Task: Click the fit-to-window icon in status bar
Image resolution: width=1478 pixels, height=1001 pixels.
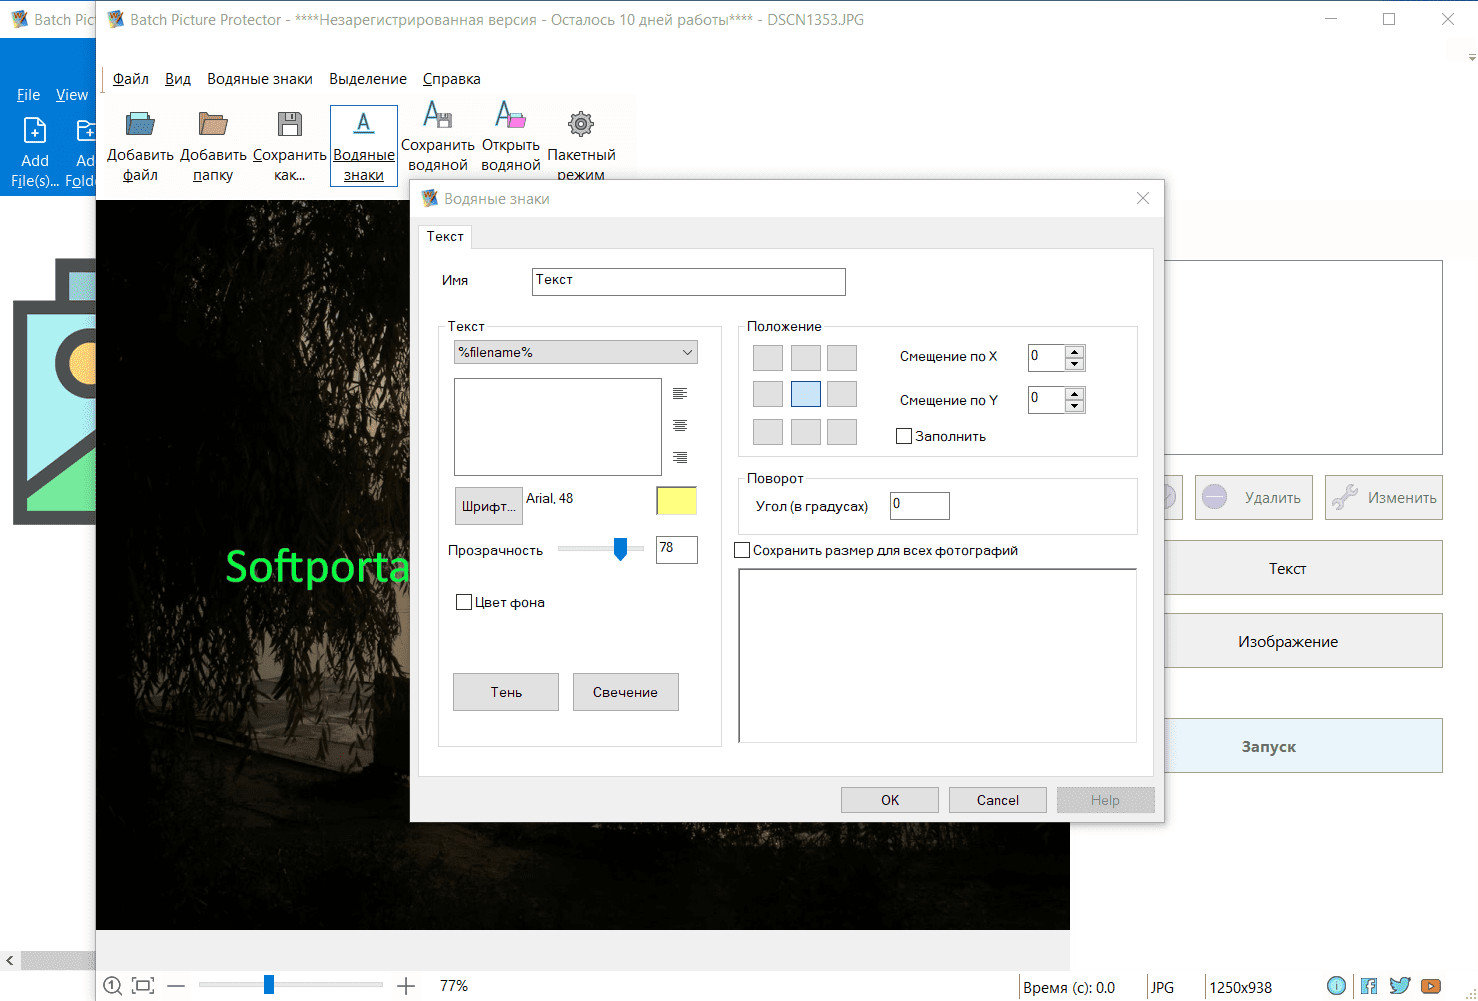Action: click(x=143, y=986)
